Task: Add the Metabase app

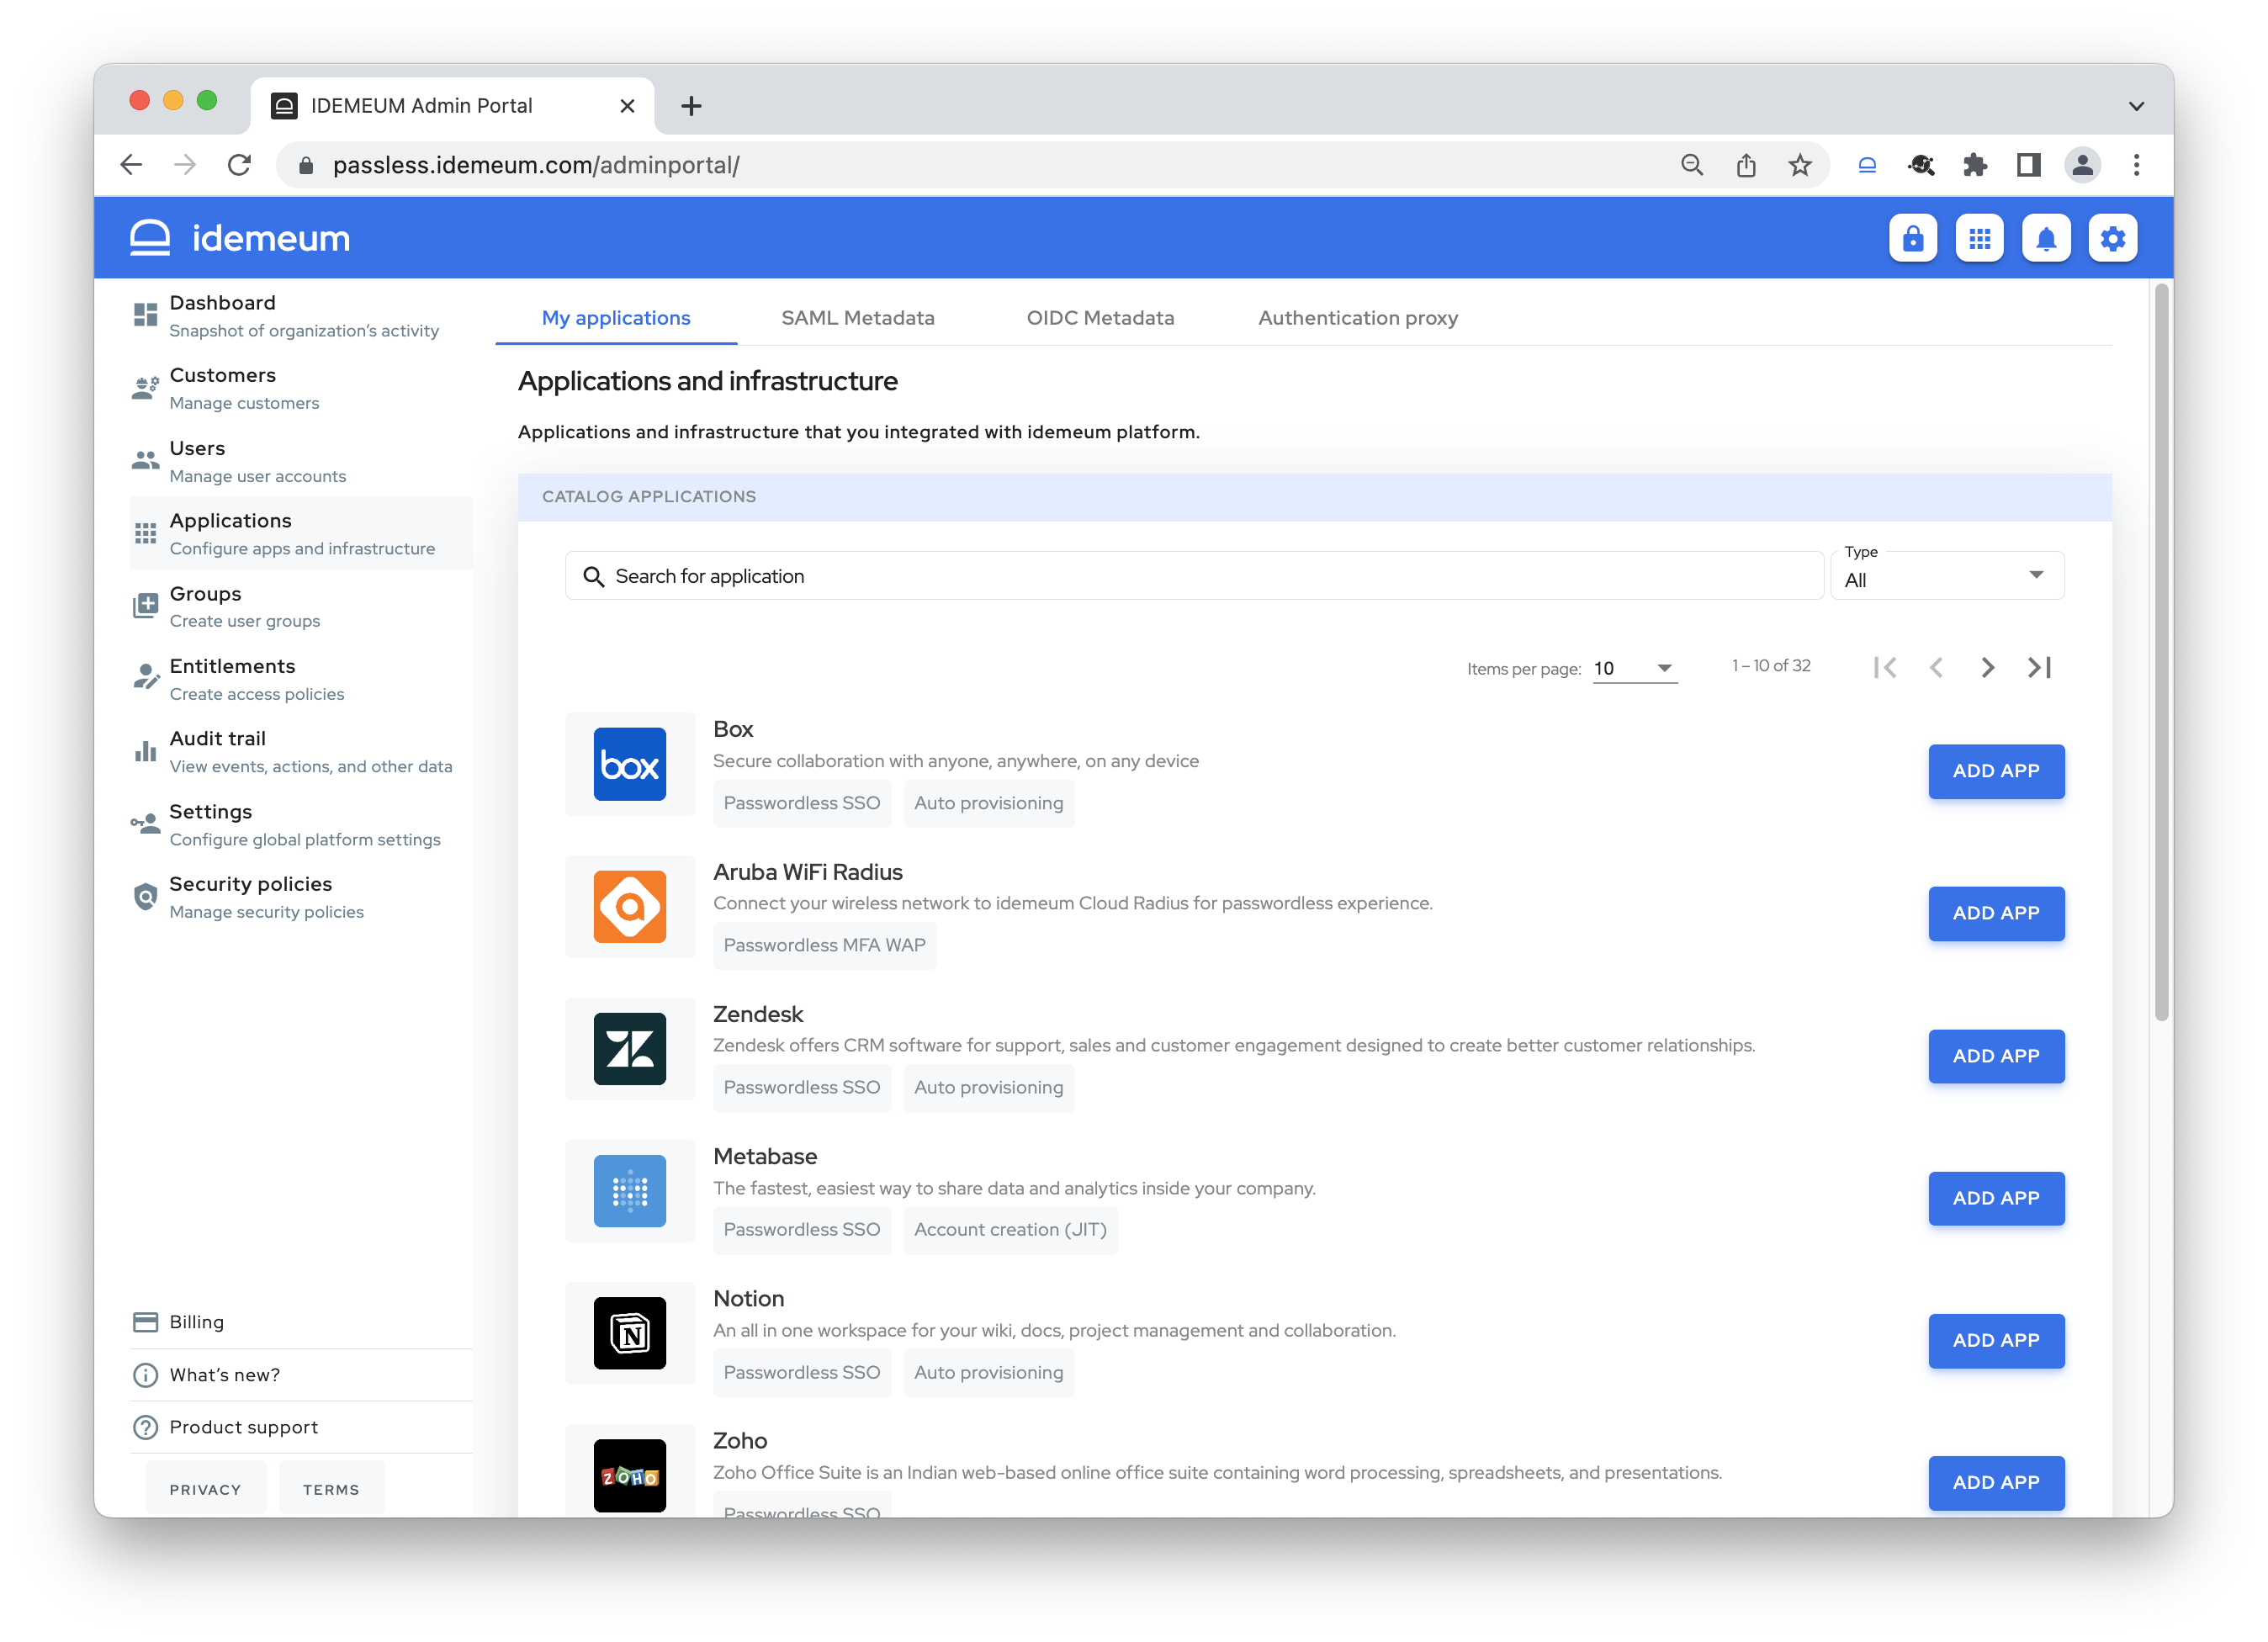Action: coord(1996,1198)
